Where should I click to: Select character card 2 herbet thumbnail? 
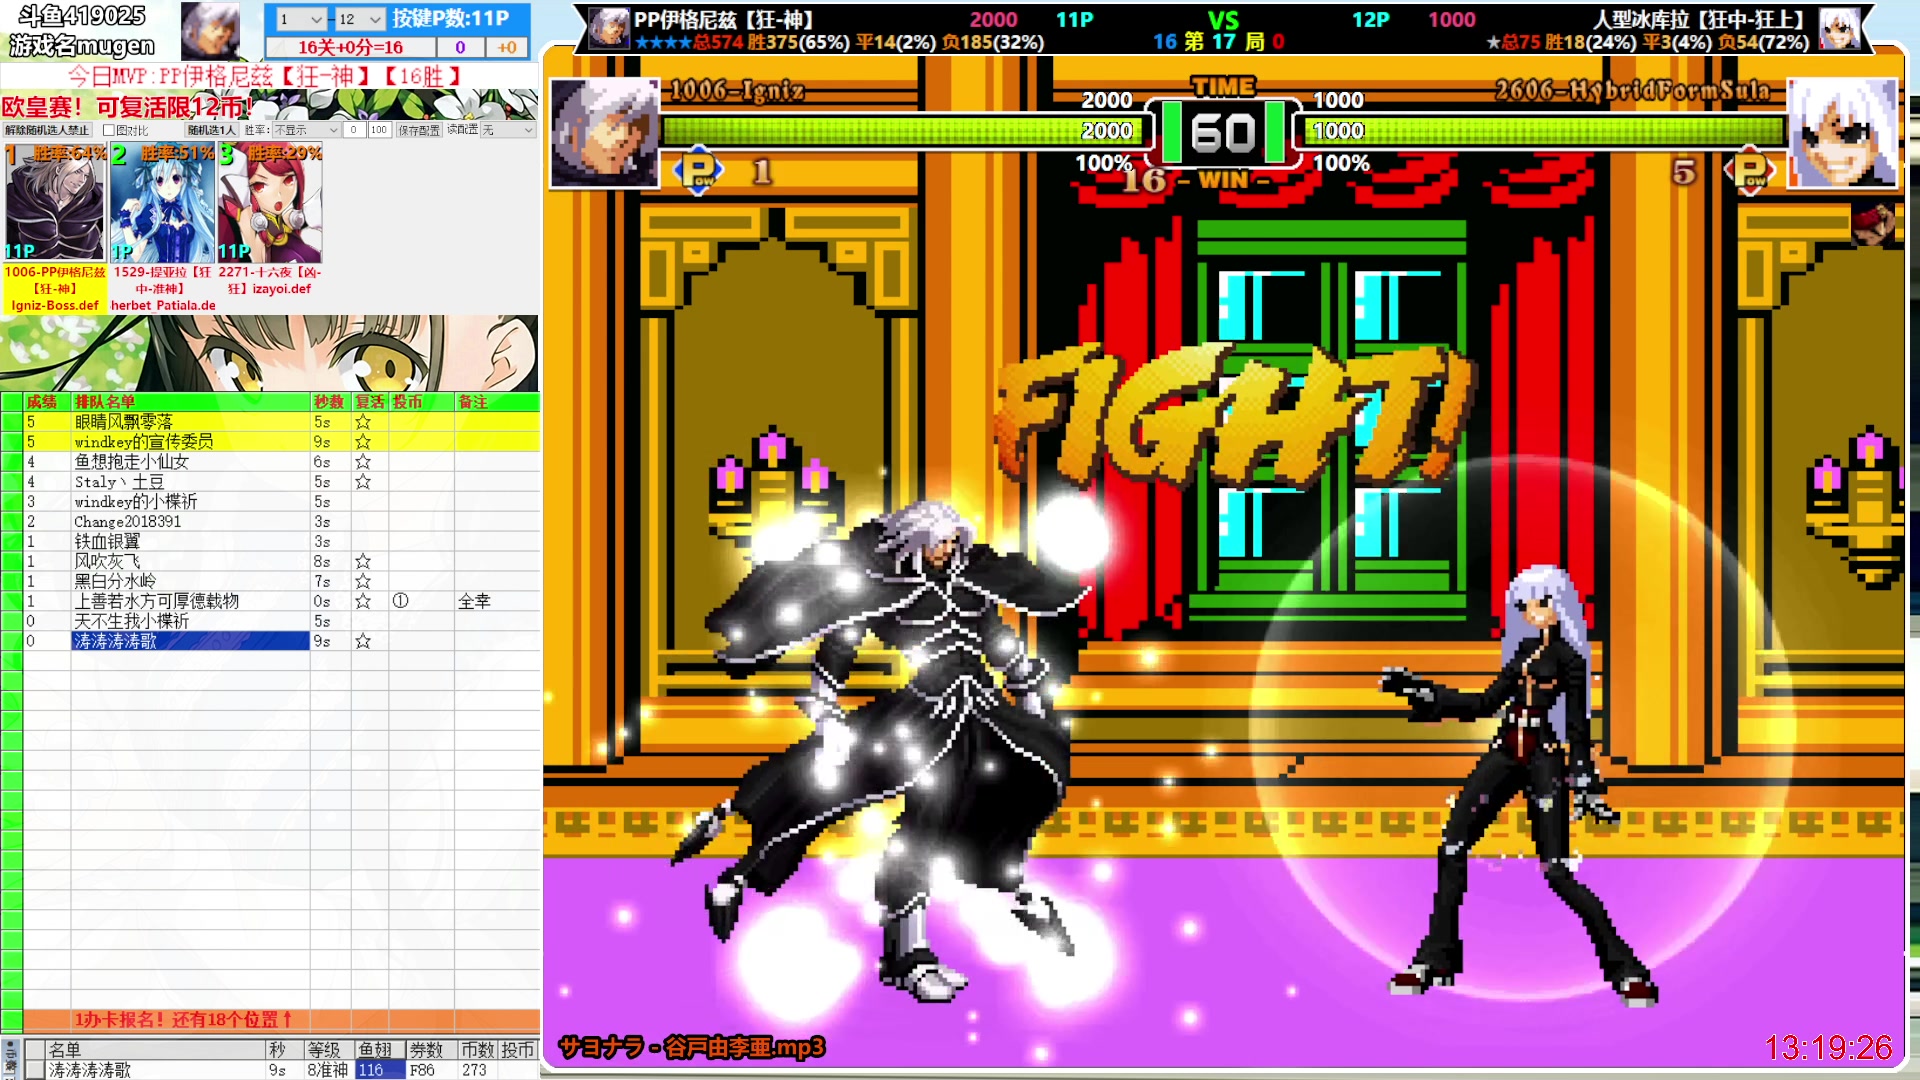pyautogui.click(x=162, y=204)
